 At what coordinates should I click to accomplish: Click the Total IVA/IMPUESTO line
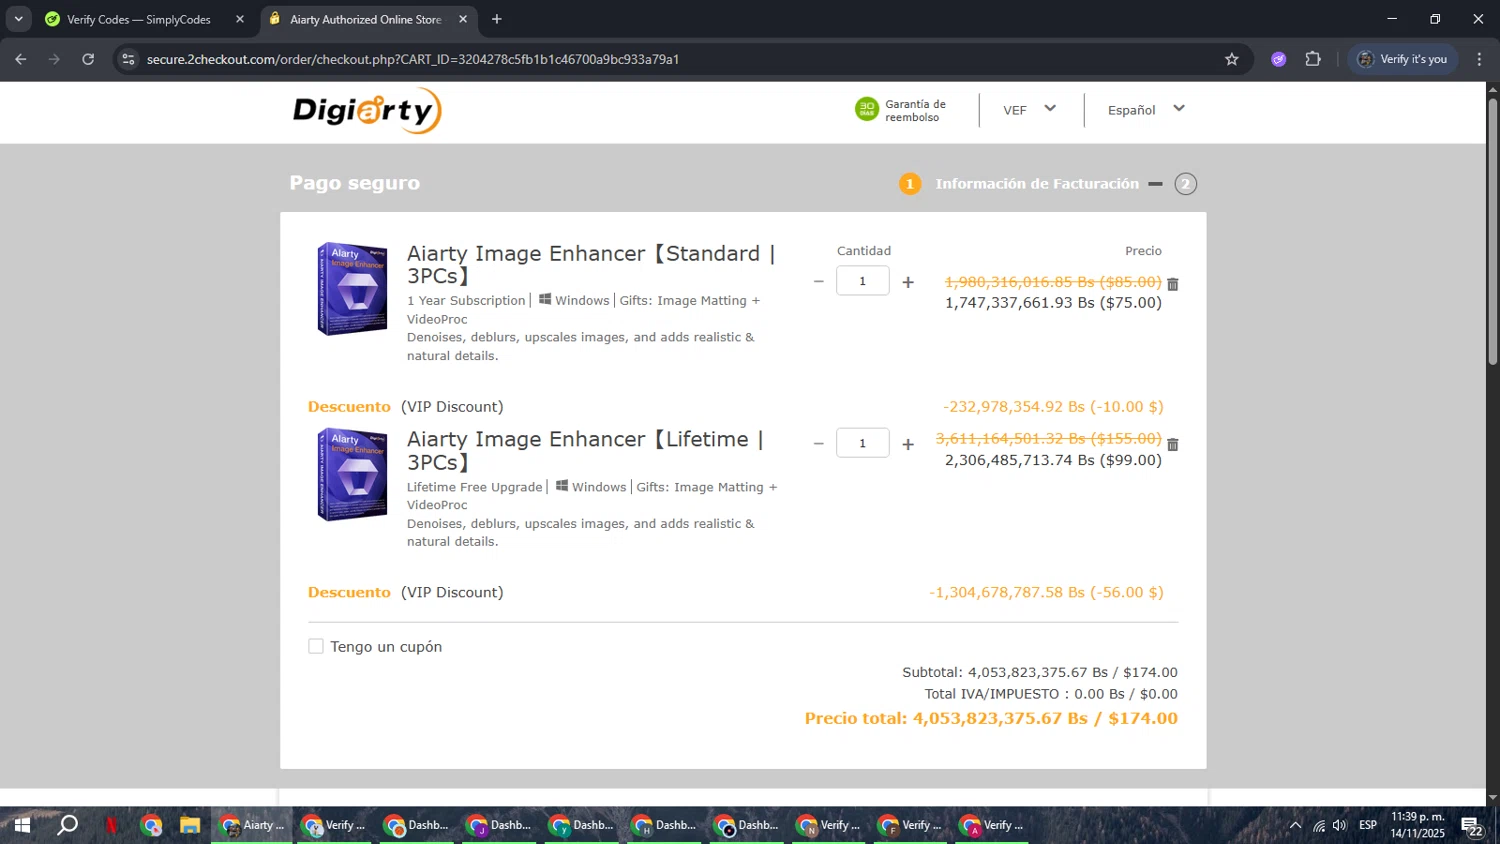coord(1051,694)
